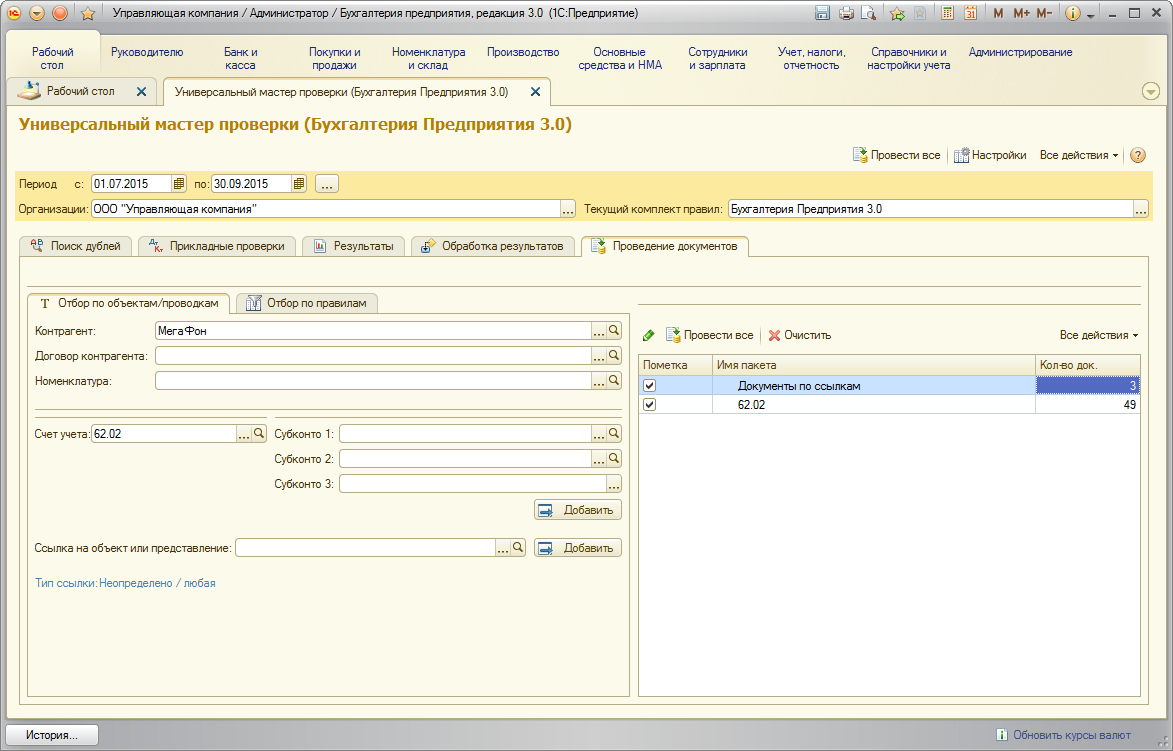The image size is (1173, 751).
Task: Open the current rule set ellipsis button
Action: click(1140, 209)
